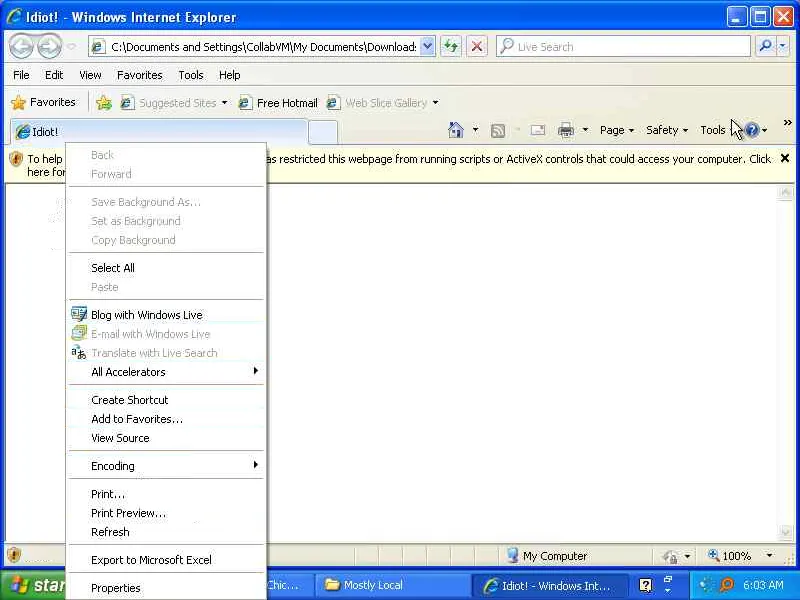Open search provider dropdown arrow

(783, 46)
